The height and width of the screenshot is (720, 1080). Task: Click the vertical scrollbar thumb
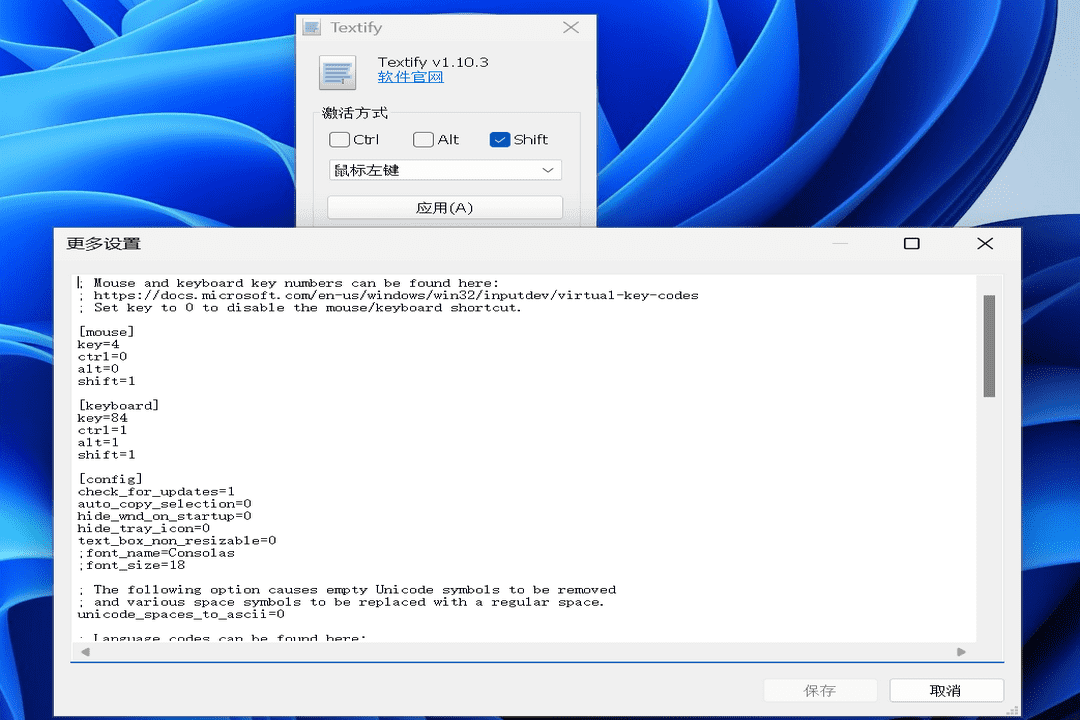tap(989, 346)
